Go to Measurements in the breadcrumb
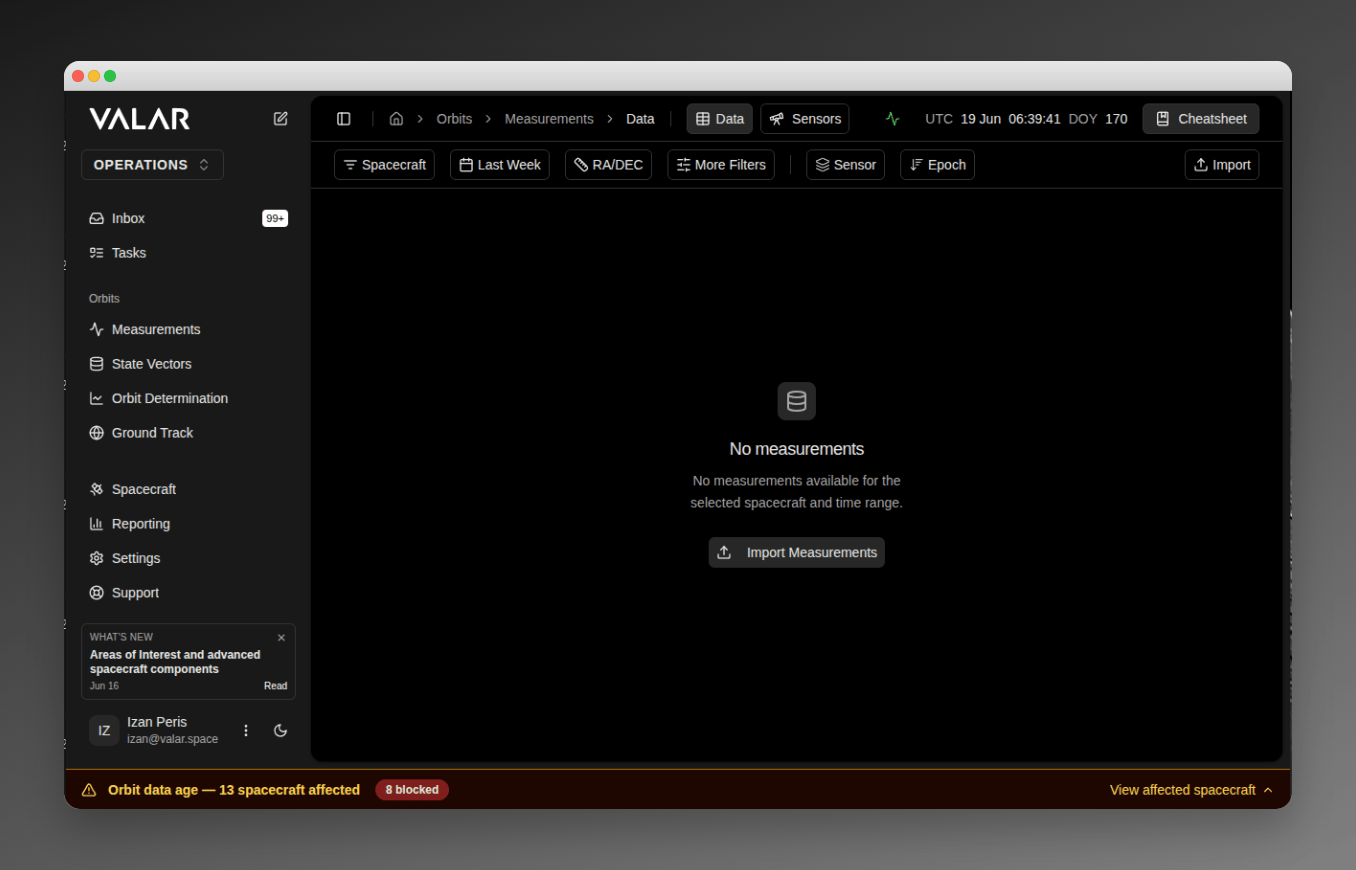The height and width of the screenshot is (870, 1356). point(549,119)
